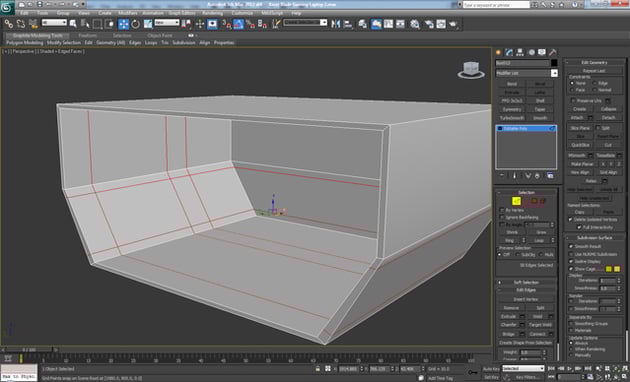The width and height of the screenshot is (630, 382).
Task: Select the Edge sub-object level icon
Action: [516, 201]
